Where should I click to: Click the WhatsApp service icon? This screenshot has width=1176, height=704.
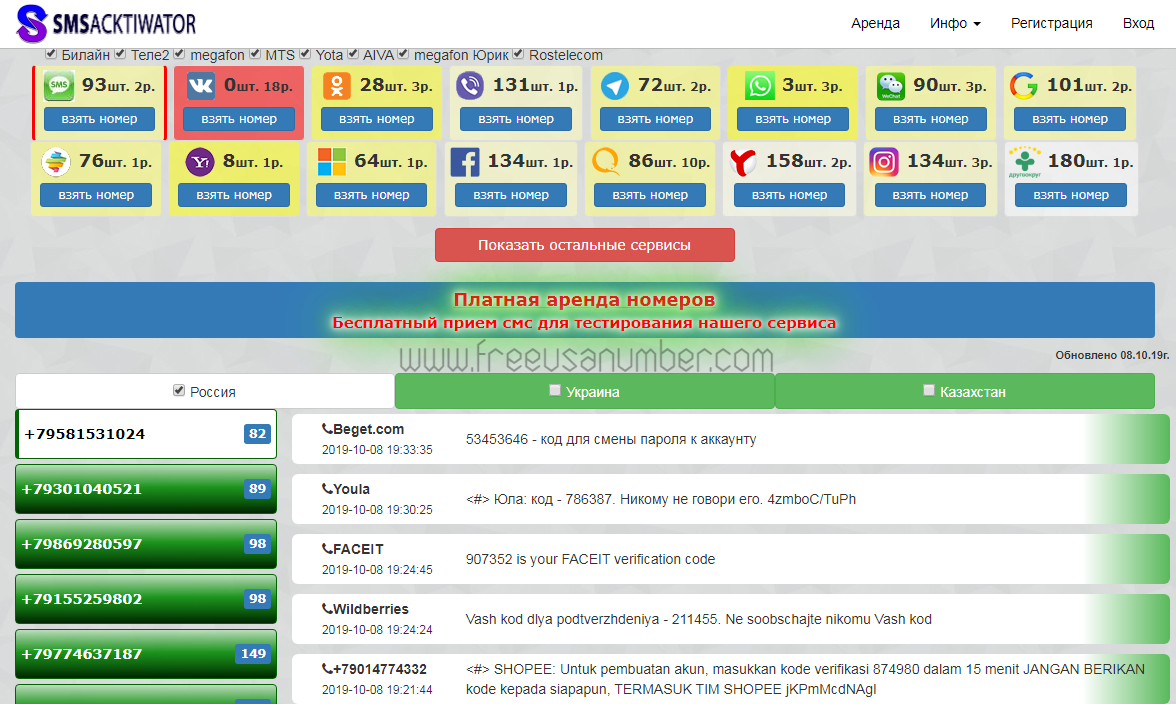759,85
